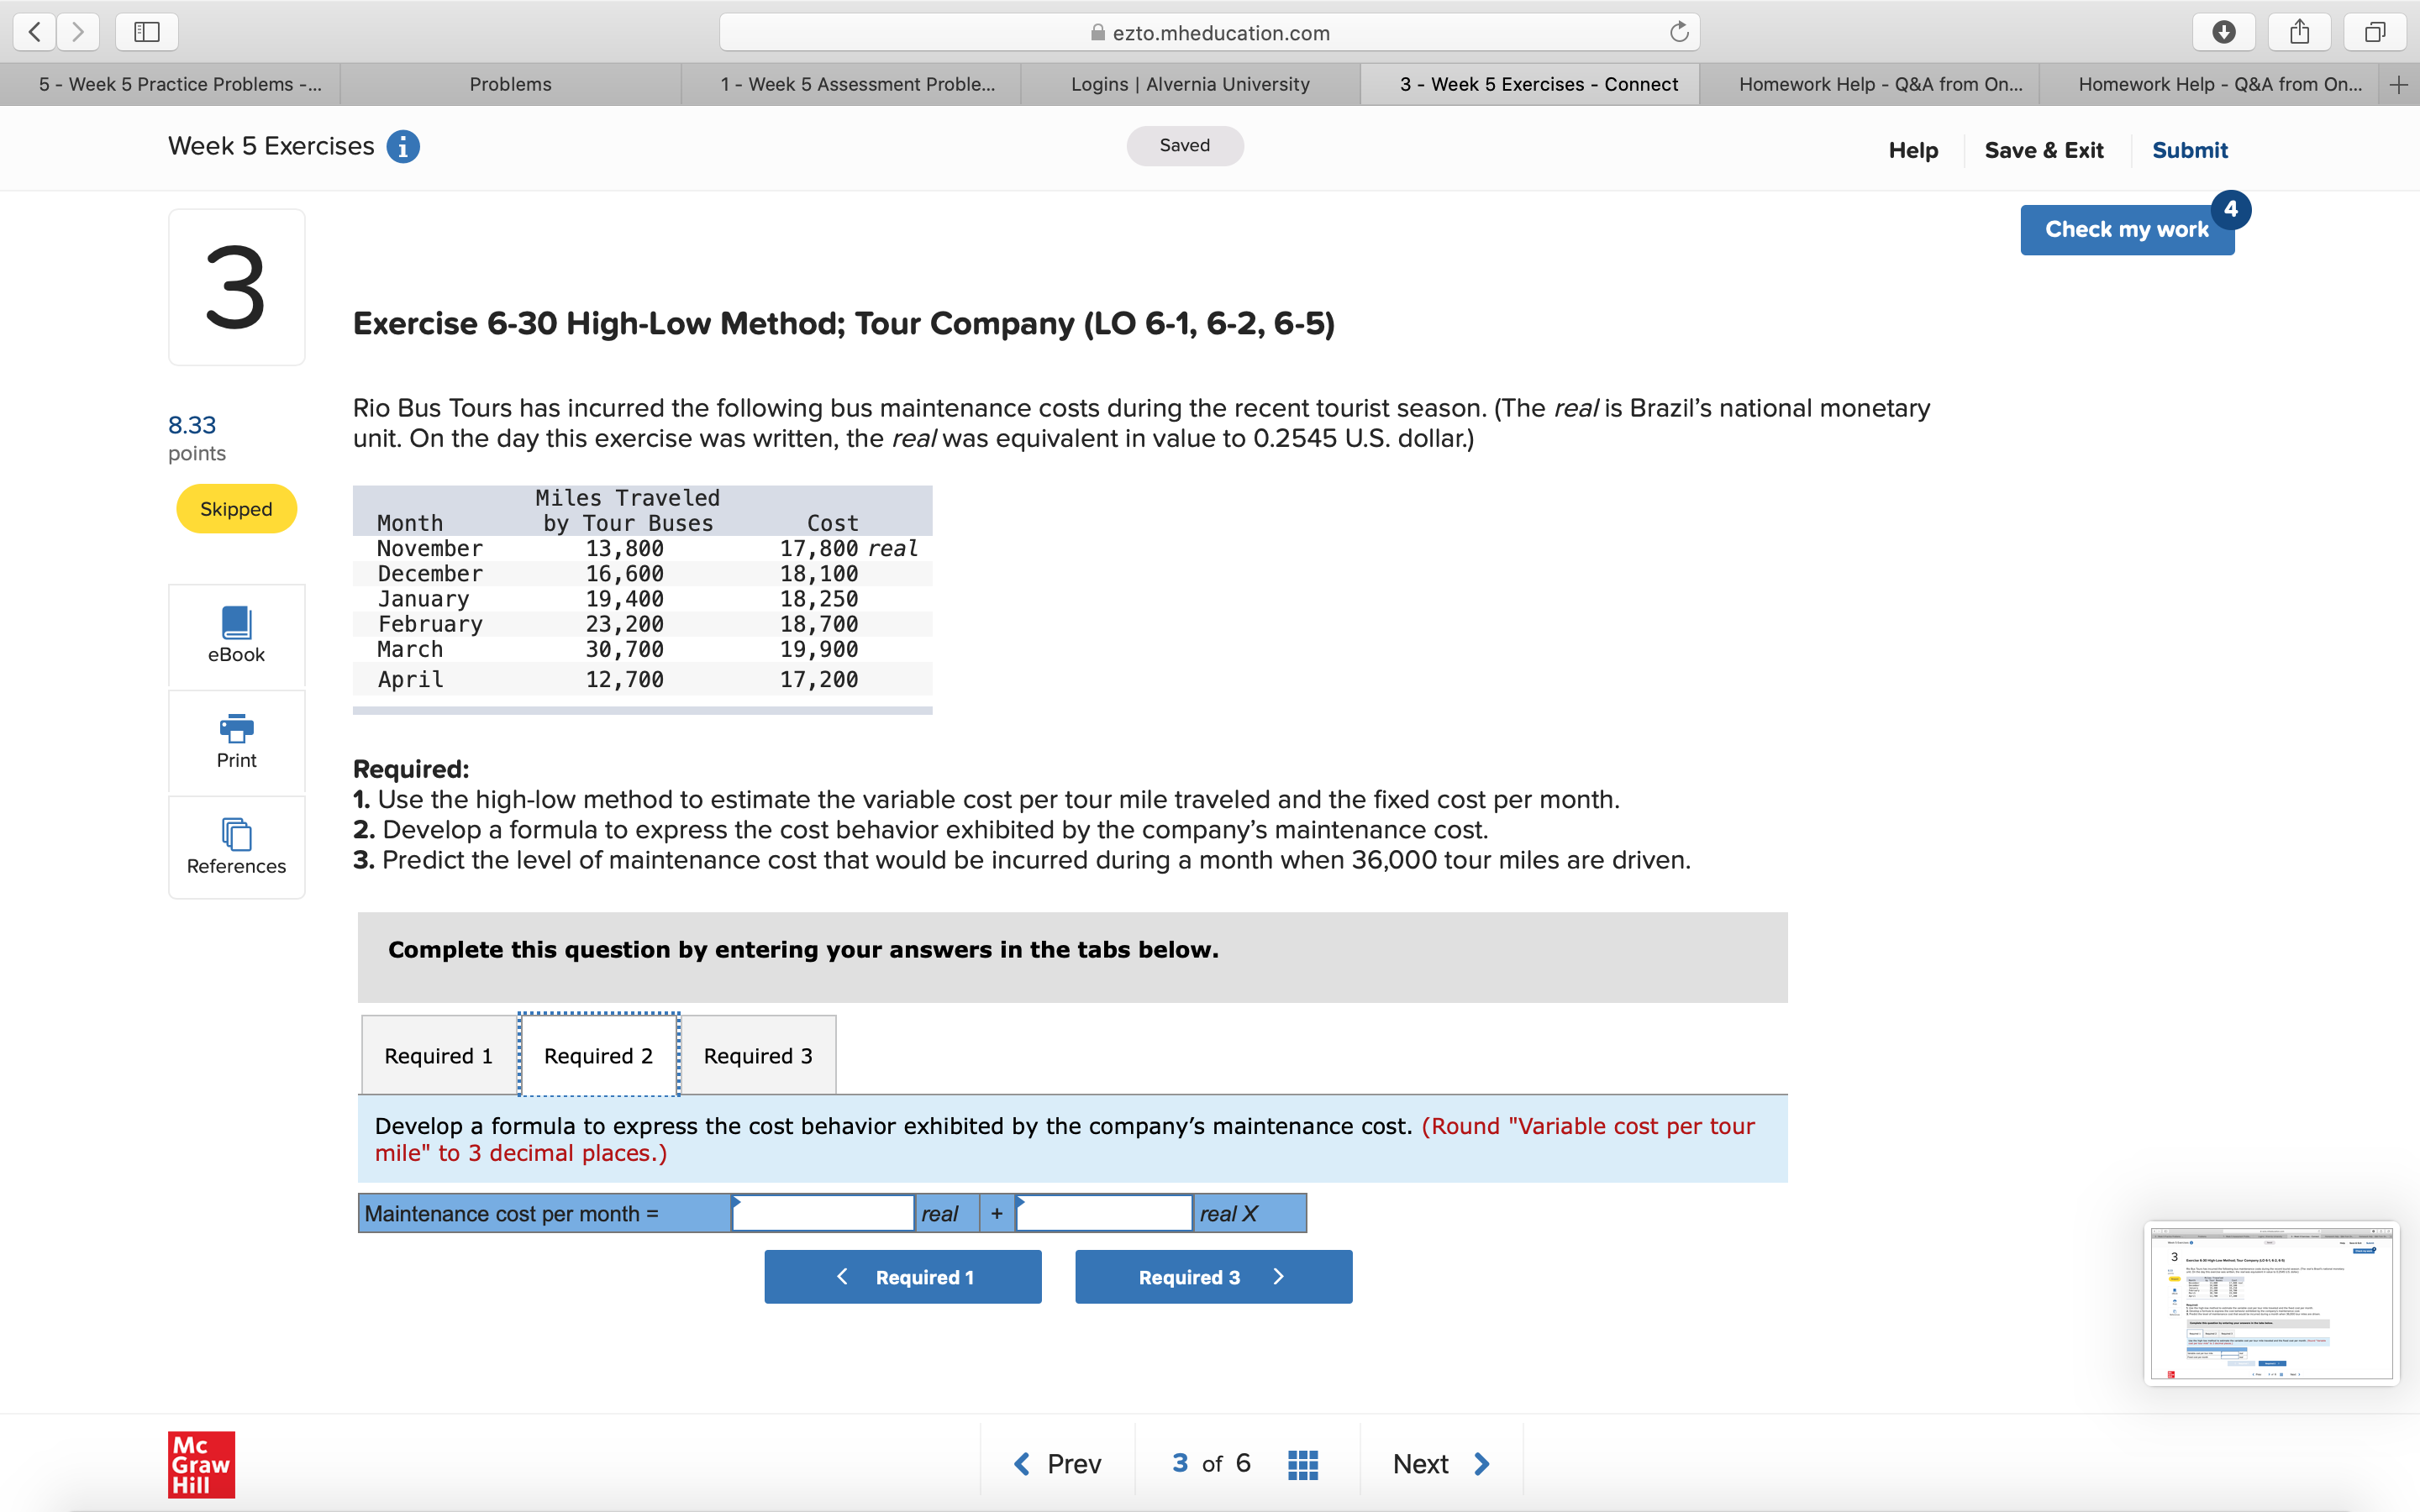This screenshot has width=2420, height=1512.
Task: Select the Logins | Alvernia University browser tab
Action: click(1189, 84)
